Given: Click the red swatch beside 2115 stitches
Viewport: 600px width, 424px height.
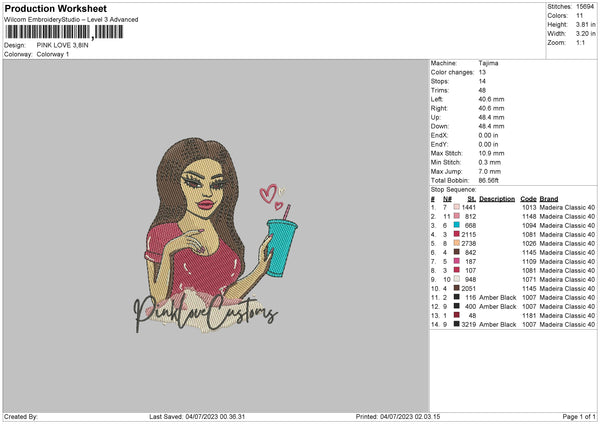Looking at the screenshot, I should click(x=457, y=234).
